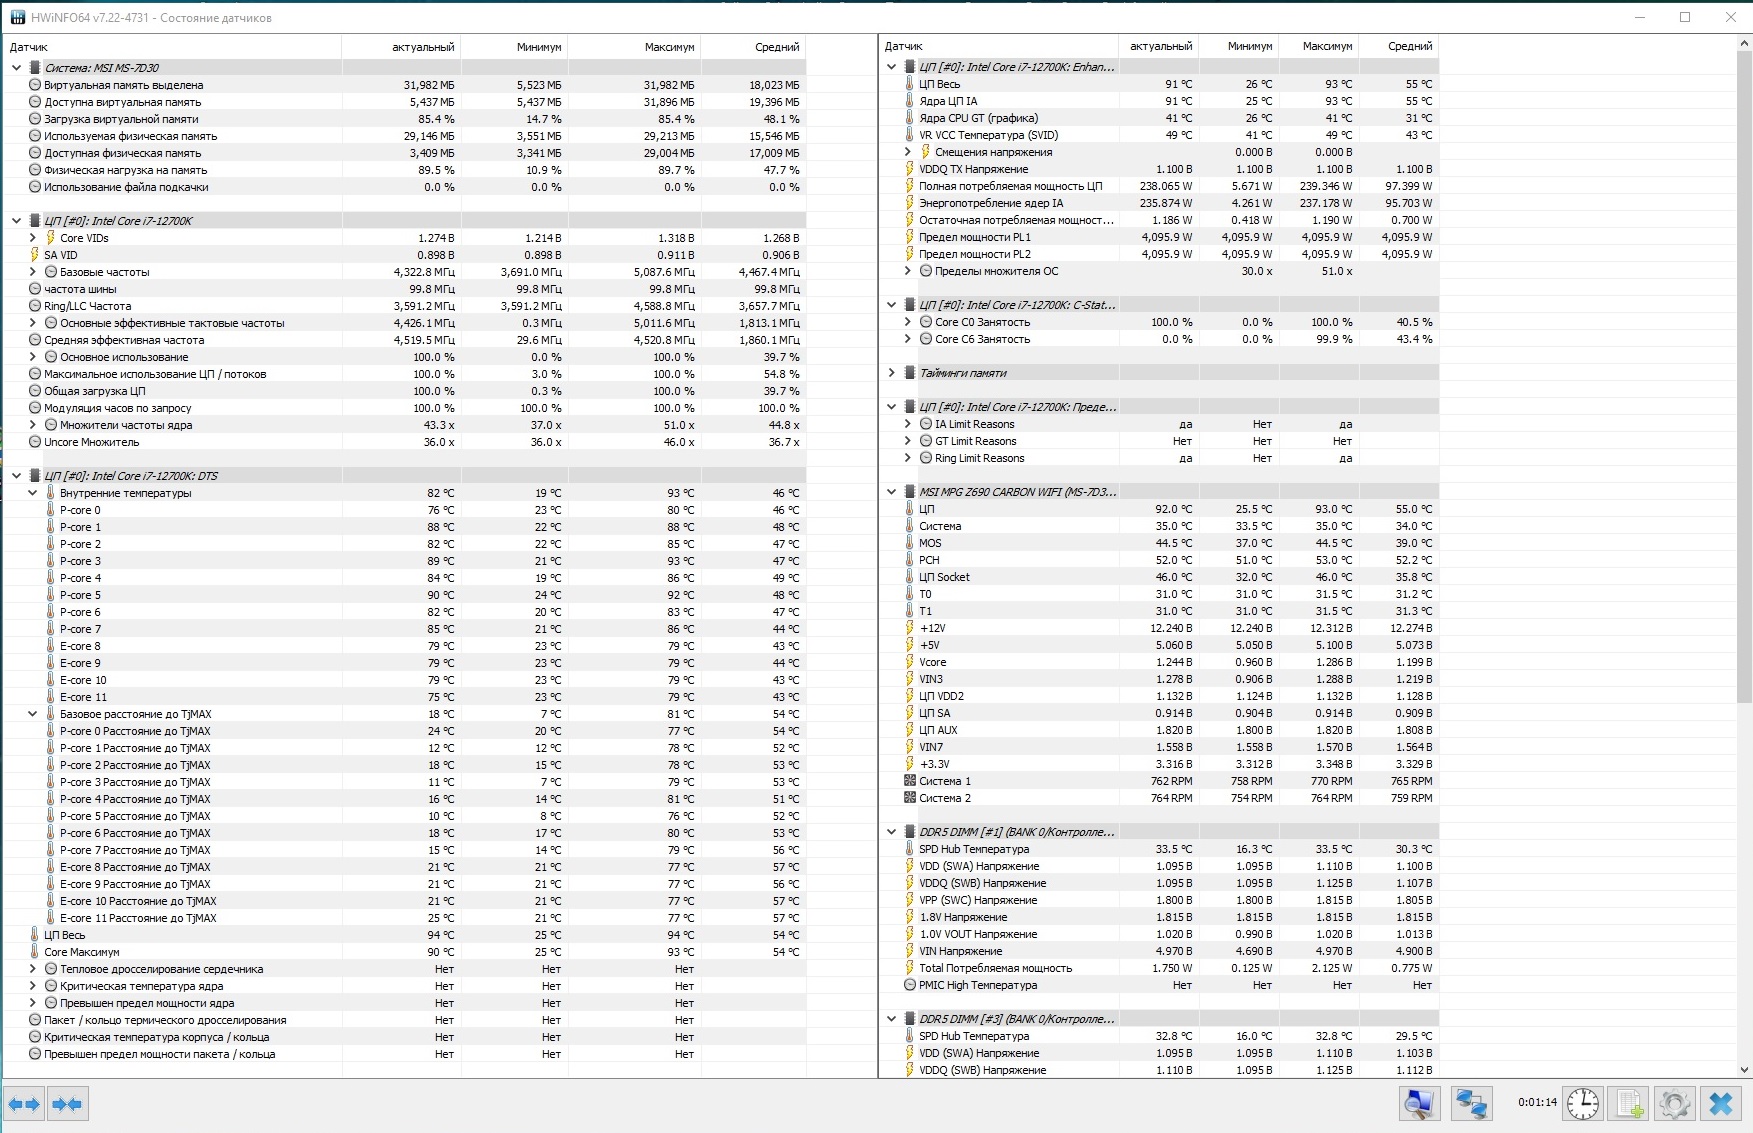Expand Core C0 Занятость row
The width and height of the screenshot is (1753, 1133).
(907, 322)
